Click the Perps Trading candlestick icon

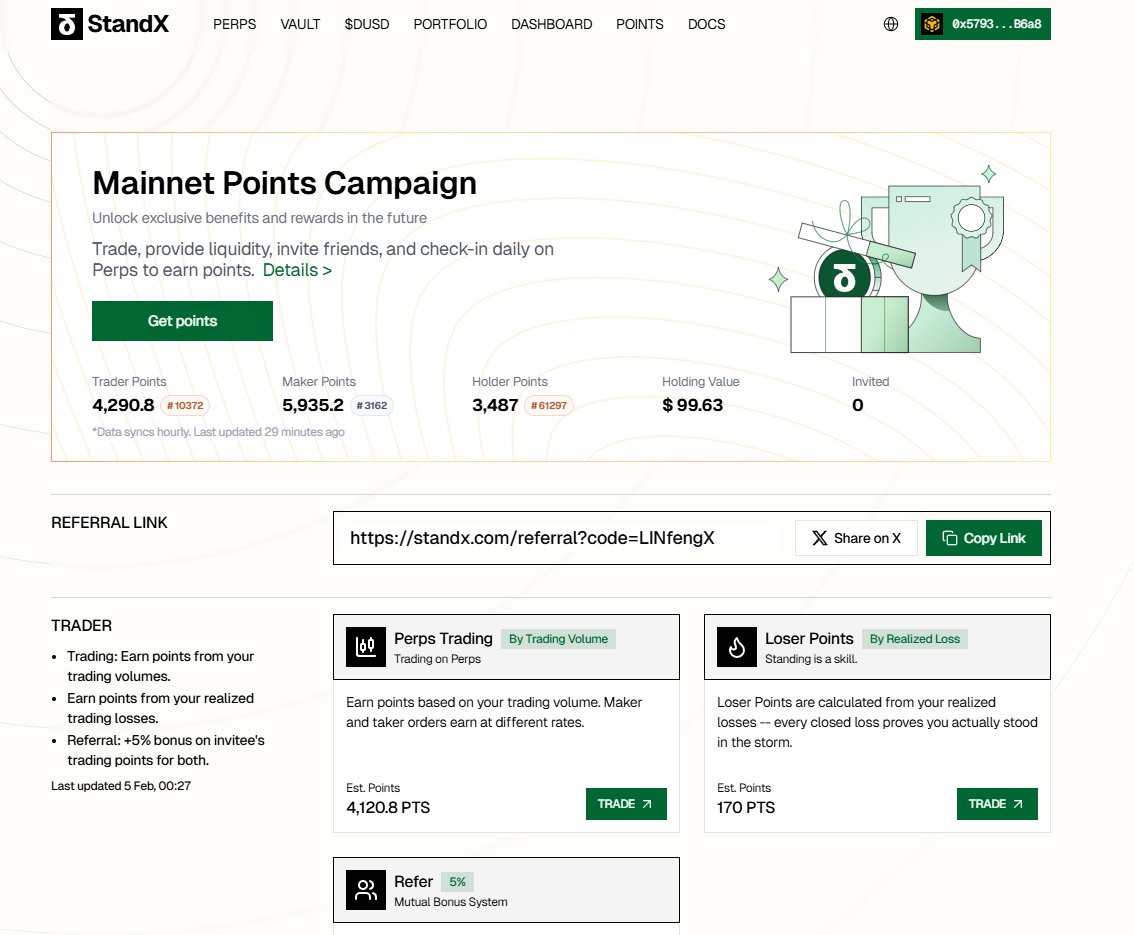[x=366, y=646]
